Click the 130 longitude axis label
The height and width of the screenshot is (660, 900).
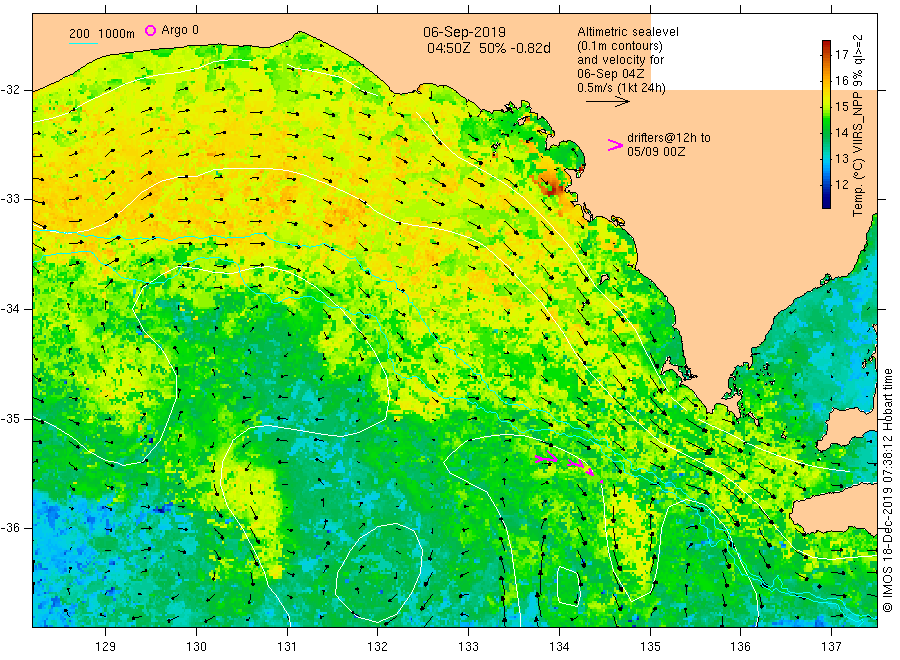tap(196, 647)
